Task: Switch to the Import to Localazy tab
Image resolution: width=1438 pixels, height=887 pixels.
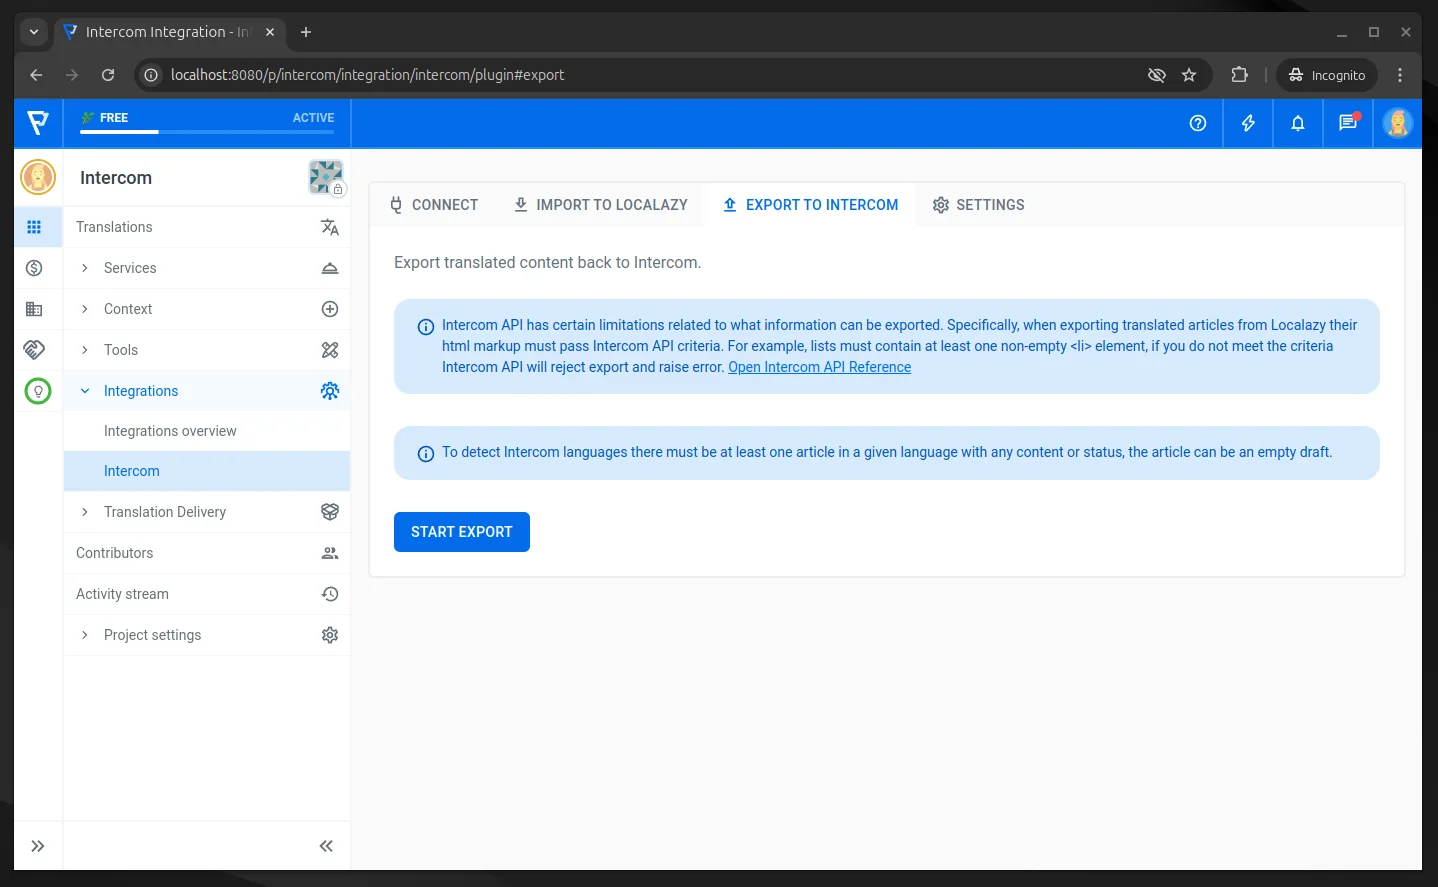Action: (600, 205)
